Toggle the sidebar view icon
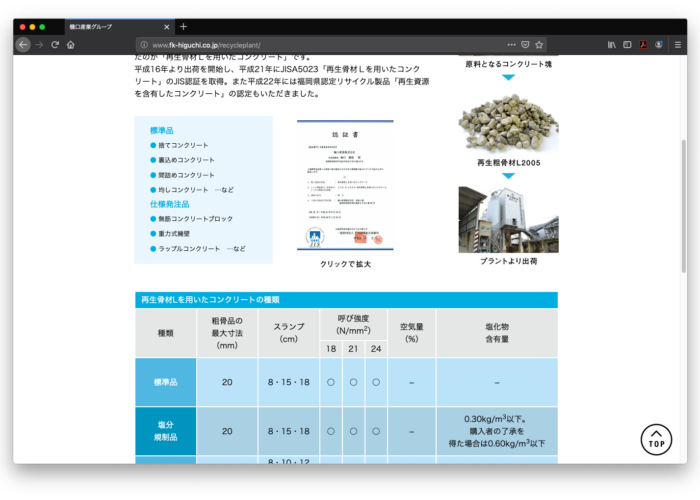The image size is (700, 500). pos(627,45)
